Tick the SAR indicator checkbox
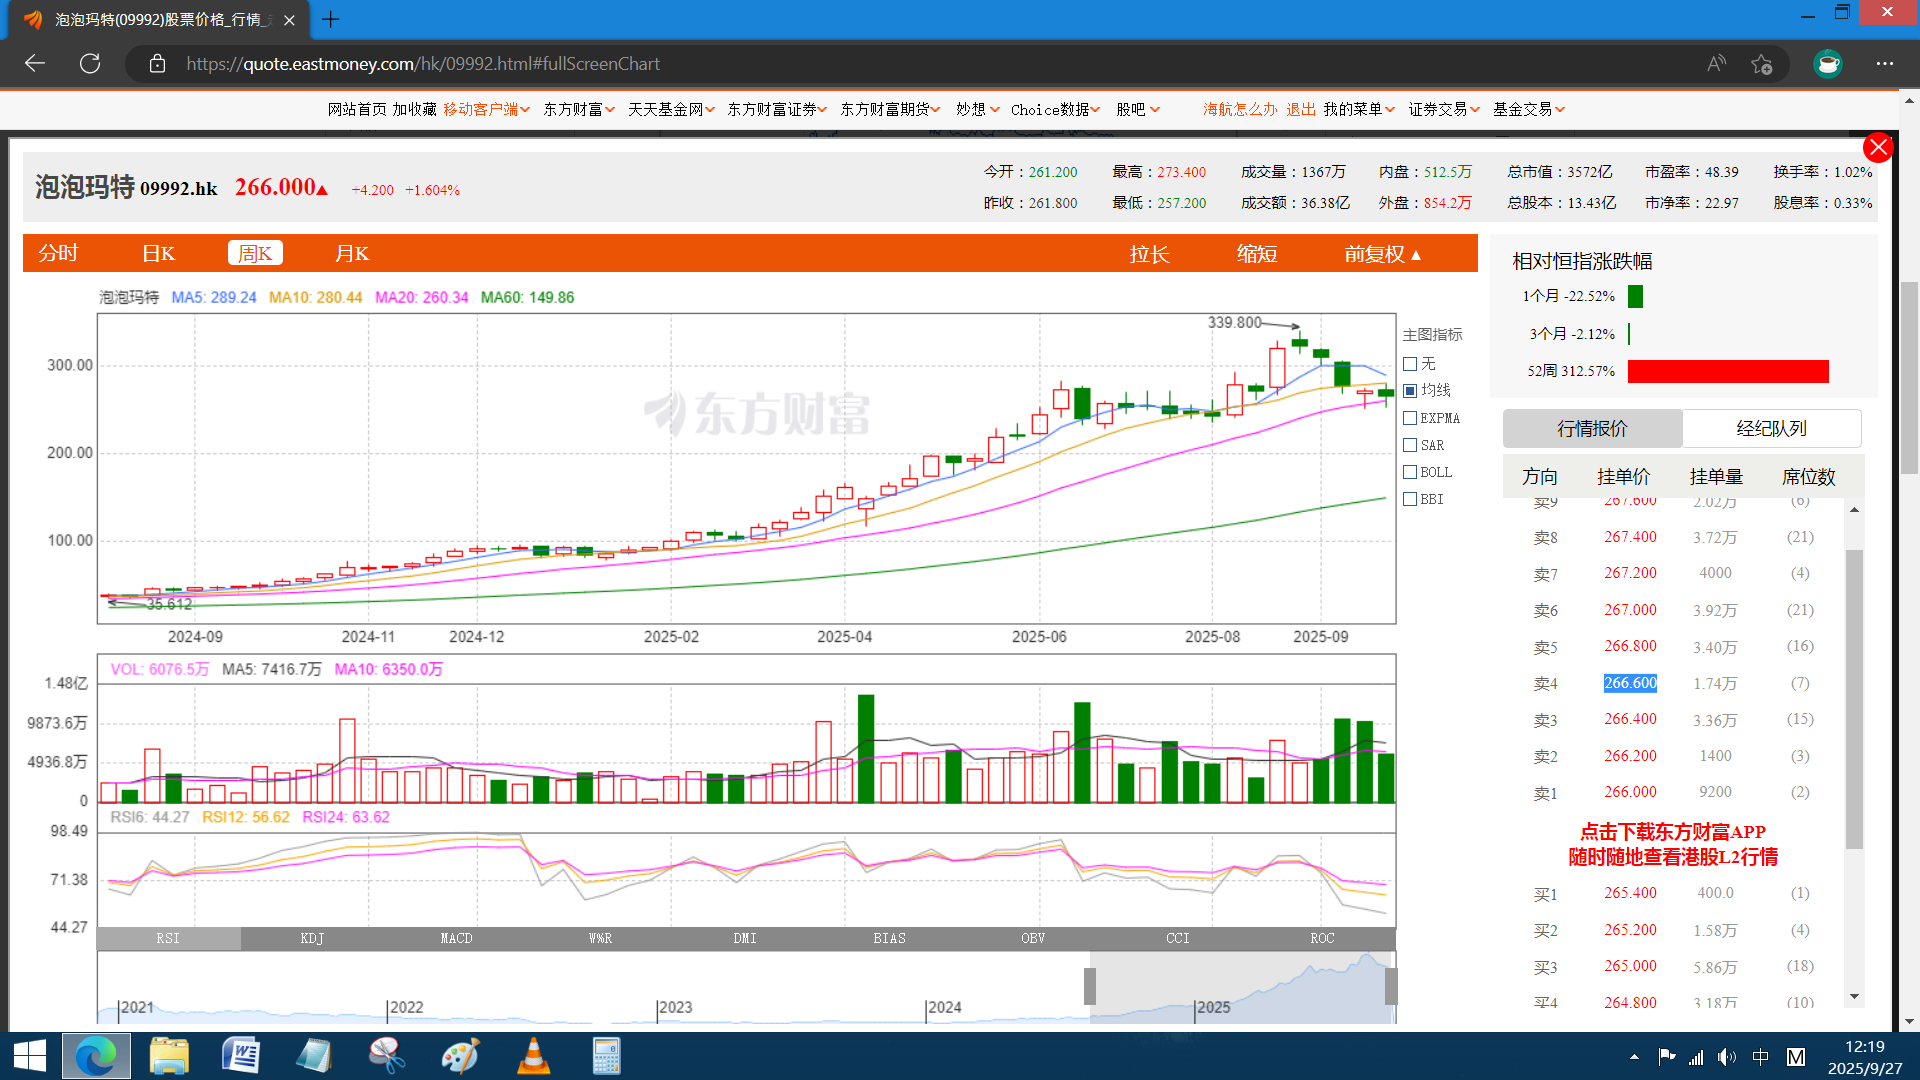The width and height of the screenshot is (1920, 1080). tap(1410, 445)
